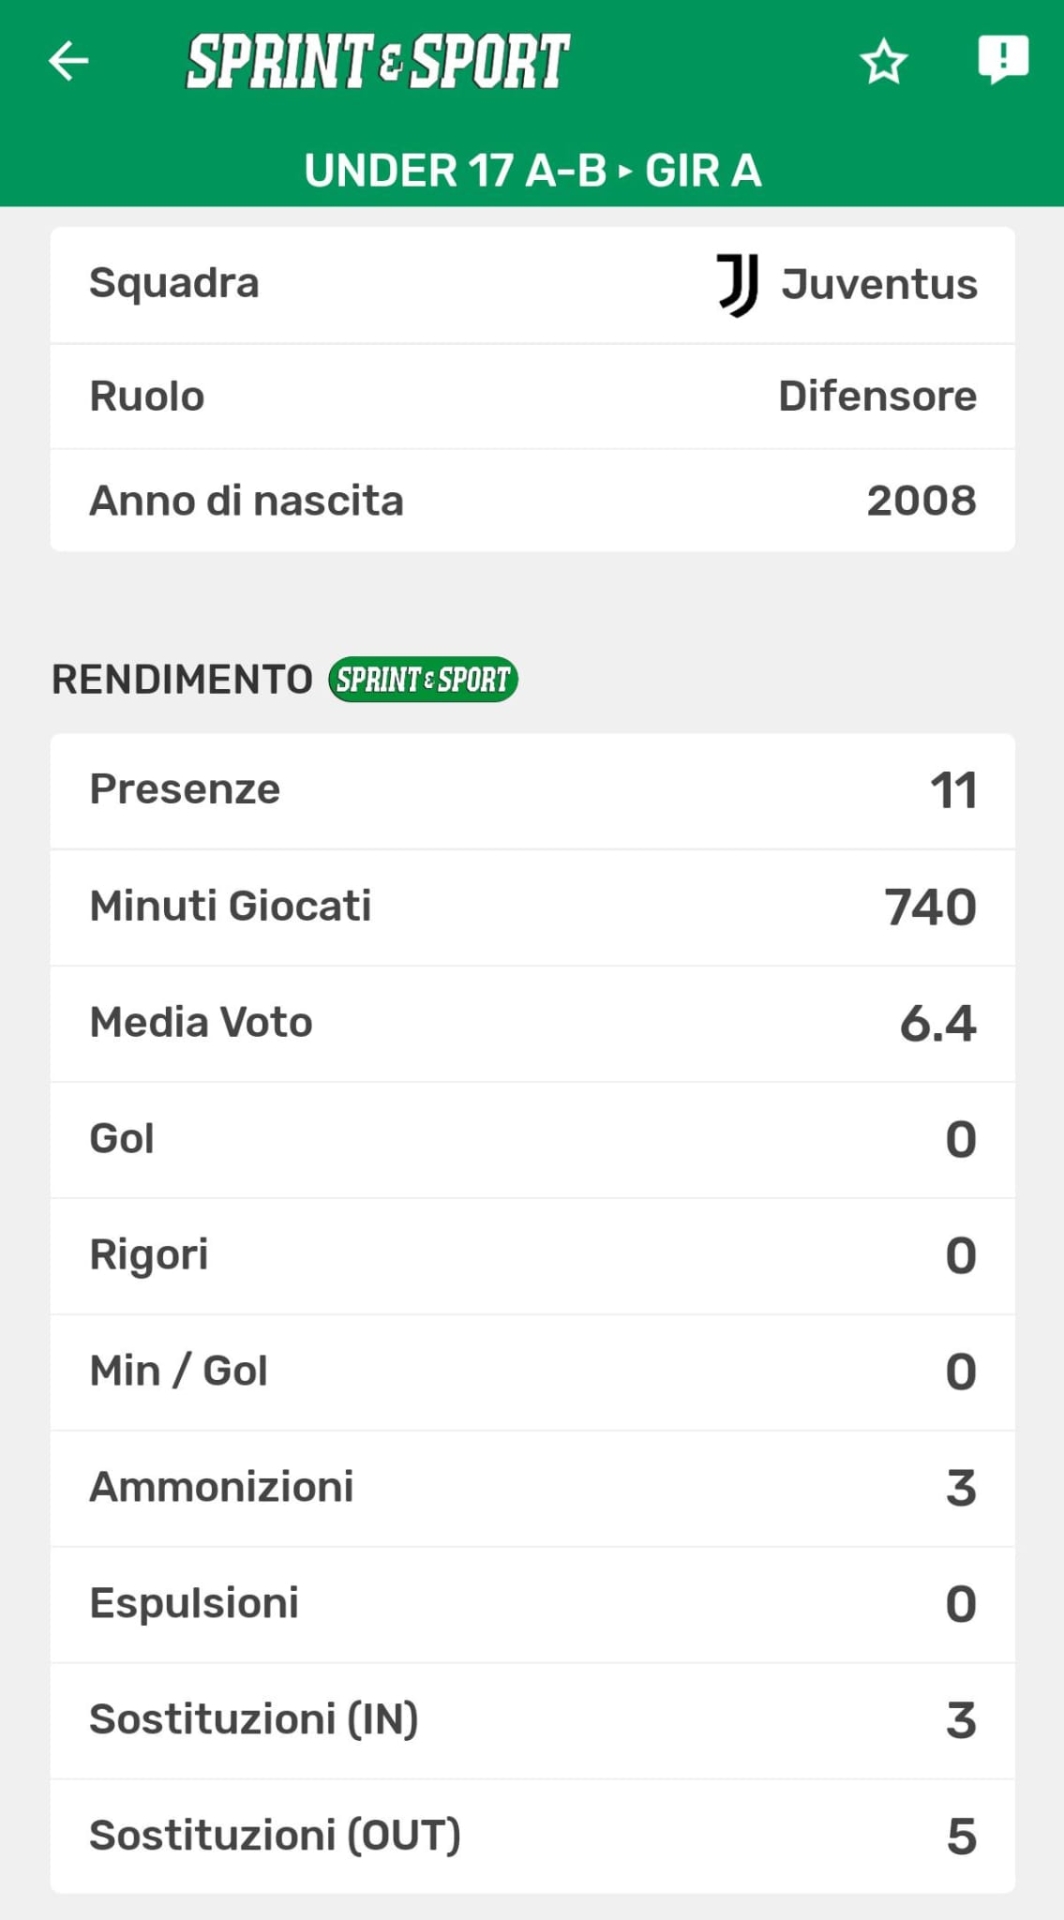This screenshot has height=1920, width=1064.
Task: Tap the Media Voto value 6.4
Action: tap(937, 1023)
